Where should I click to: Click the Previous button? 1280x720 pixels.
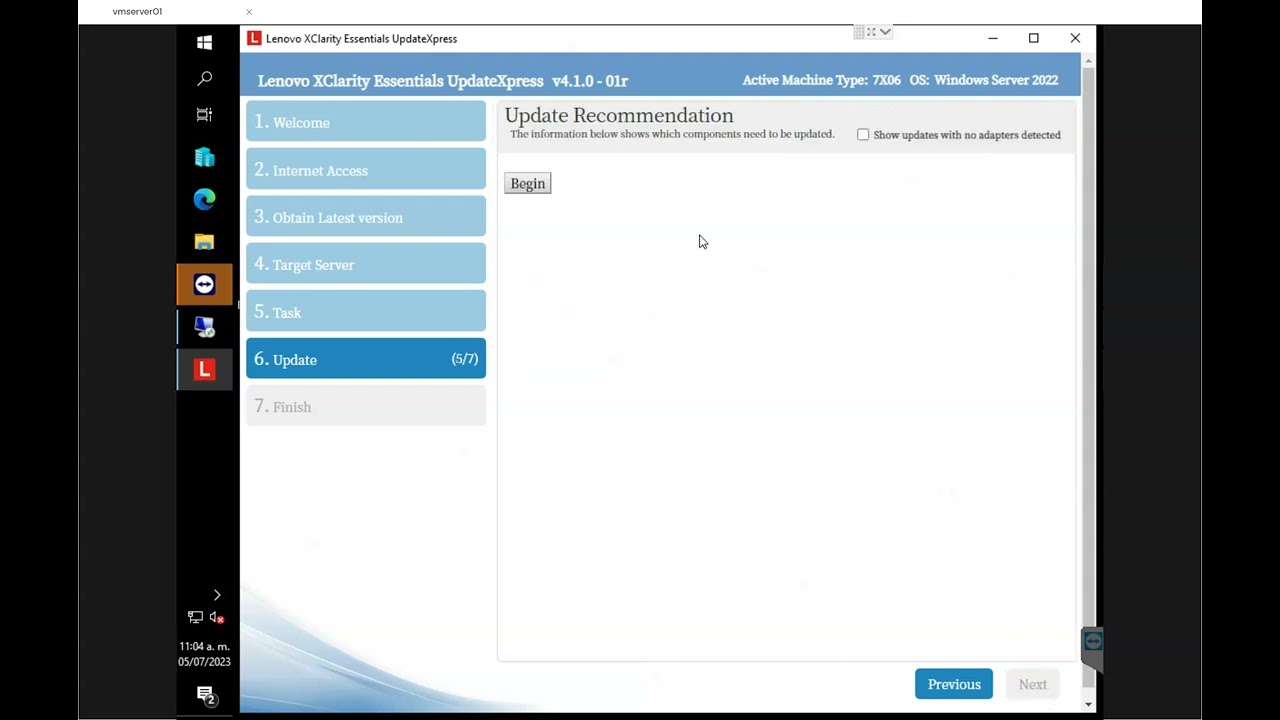(954, 684)
